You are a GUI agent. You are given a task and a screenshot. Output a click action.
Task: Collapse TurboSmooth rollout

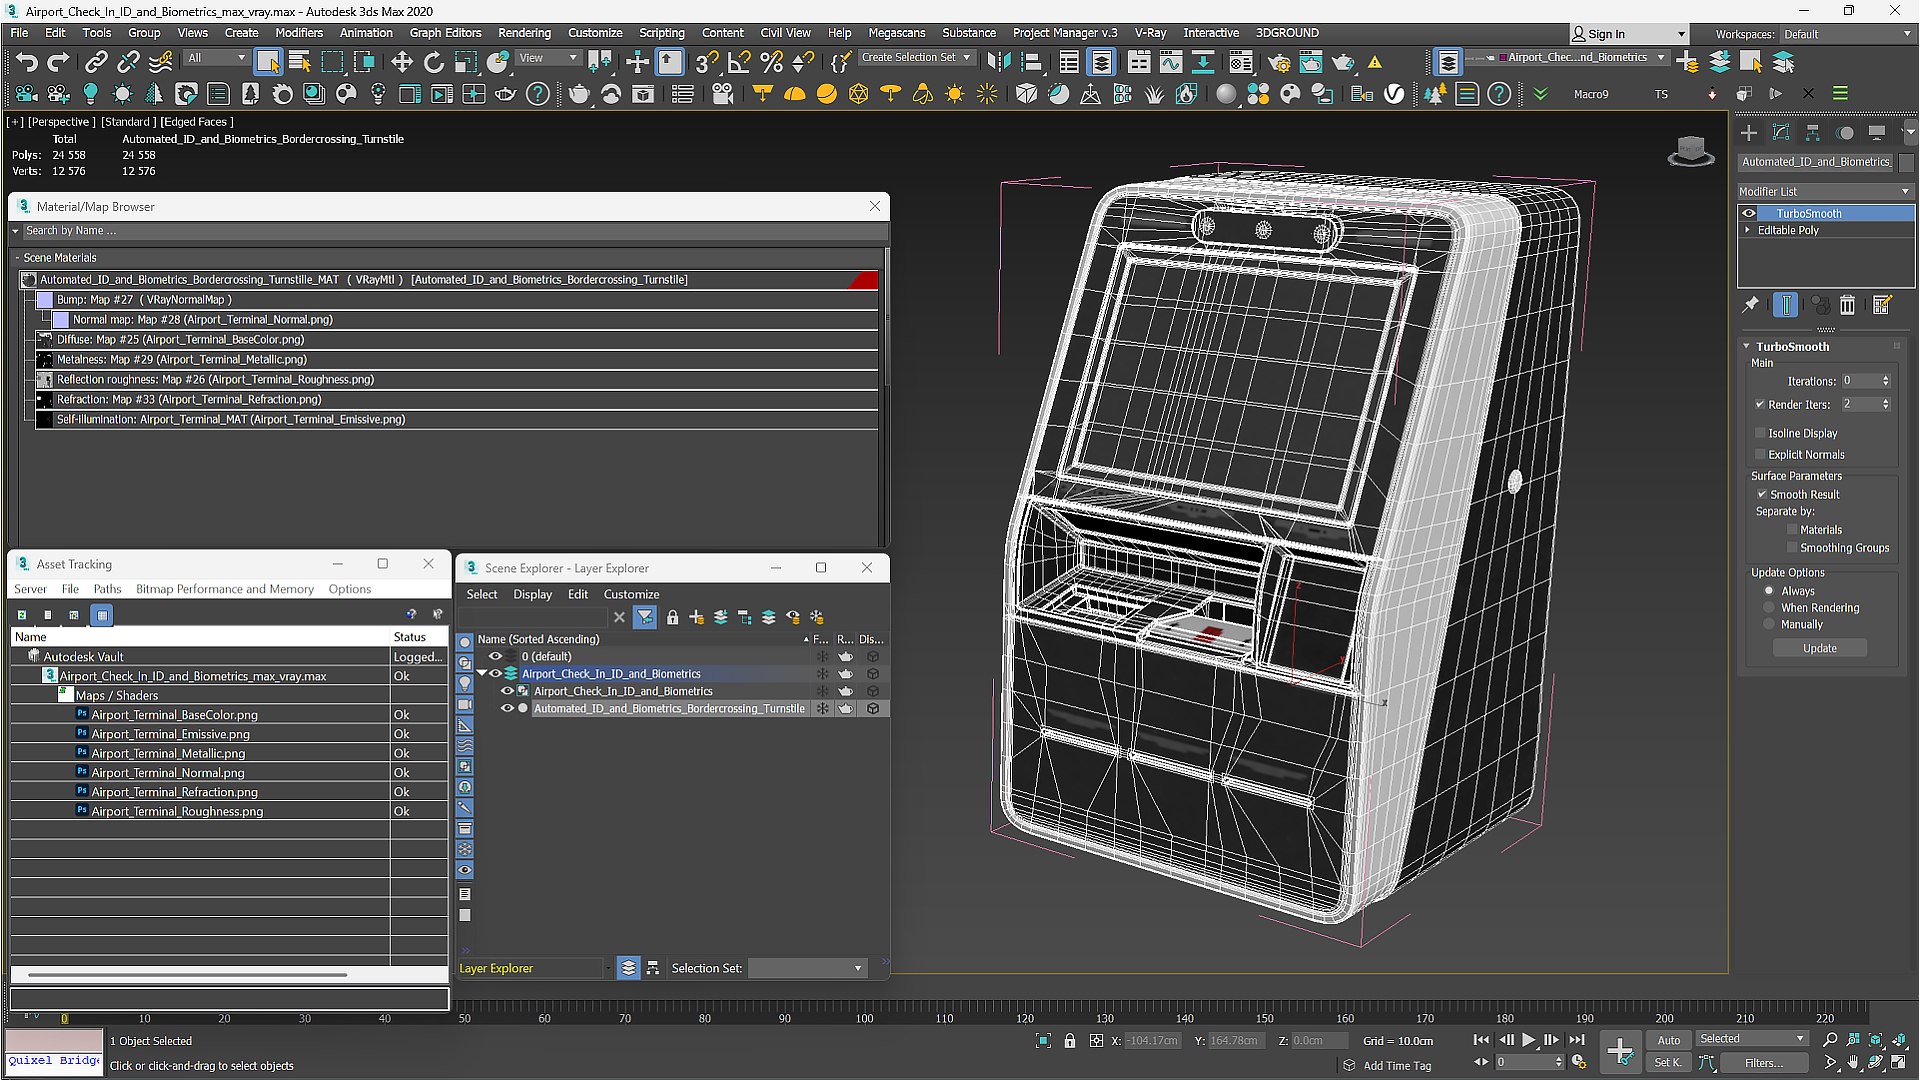[x=1747, y=346]
